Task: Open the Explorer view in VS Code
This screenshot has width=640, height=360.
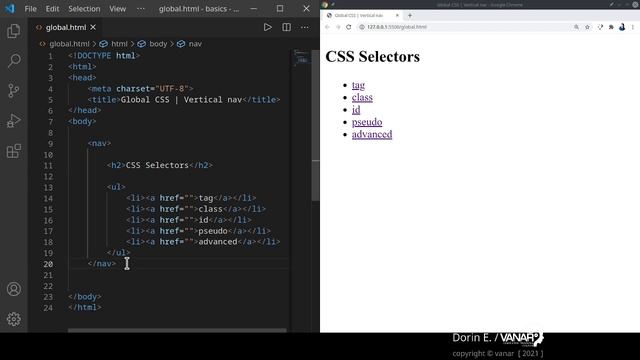Action: (13, 31)
